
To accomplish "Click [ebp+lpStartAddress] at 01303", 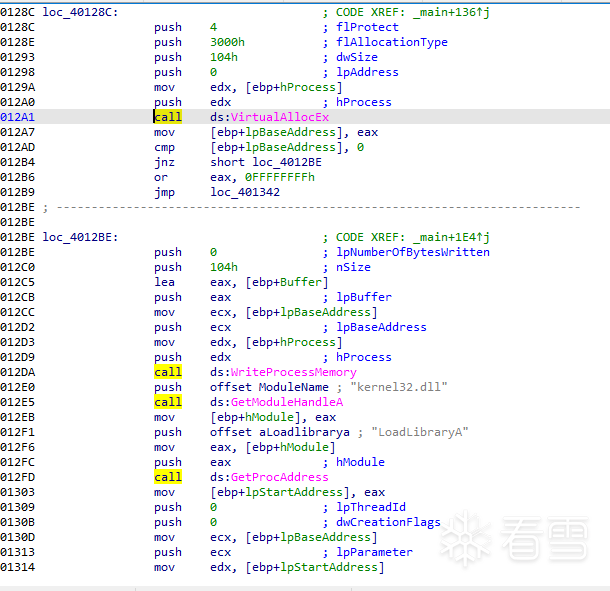I will [x=280, y=492].
